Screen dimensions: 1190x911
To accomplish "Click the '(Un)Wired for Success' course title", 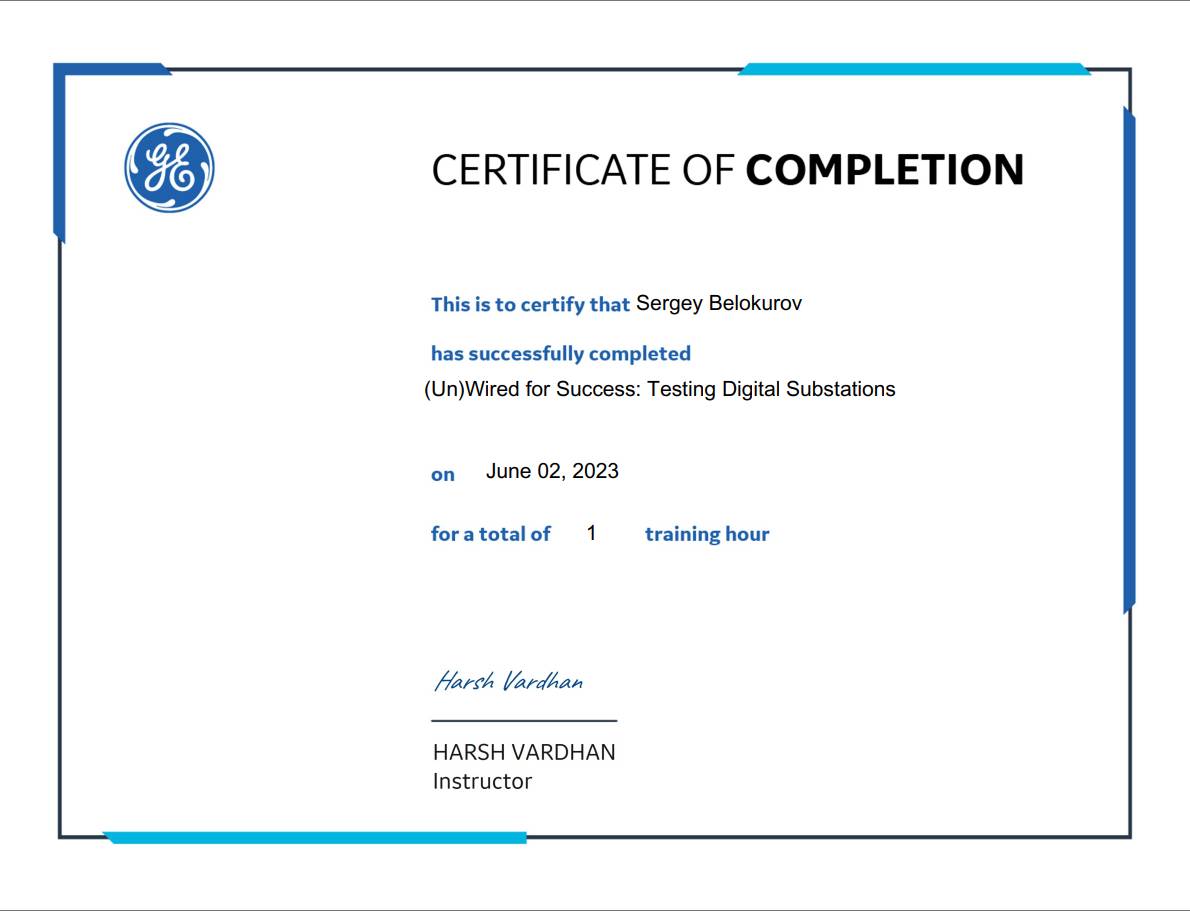I will (660, 389).
